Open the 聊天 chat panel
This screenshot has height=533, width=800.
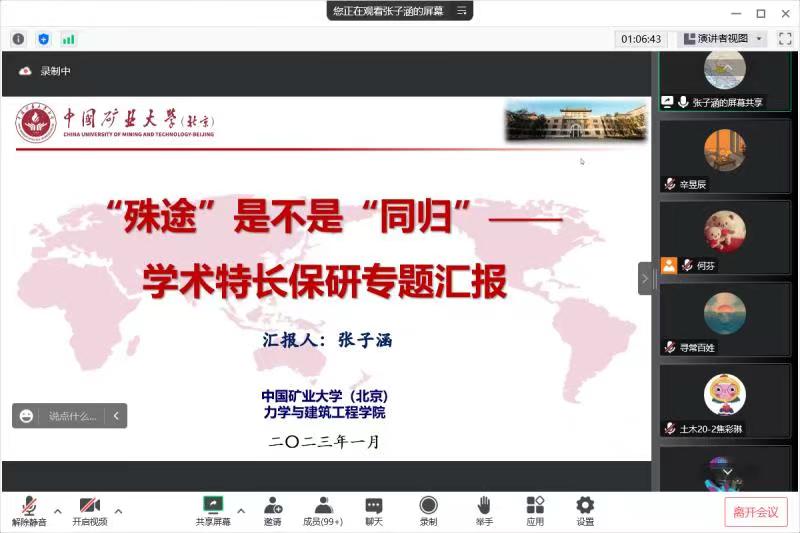click(x=374, y=511)
